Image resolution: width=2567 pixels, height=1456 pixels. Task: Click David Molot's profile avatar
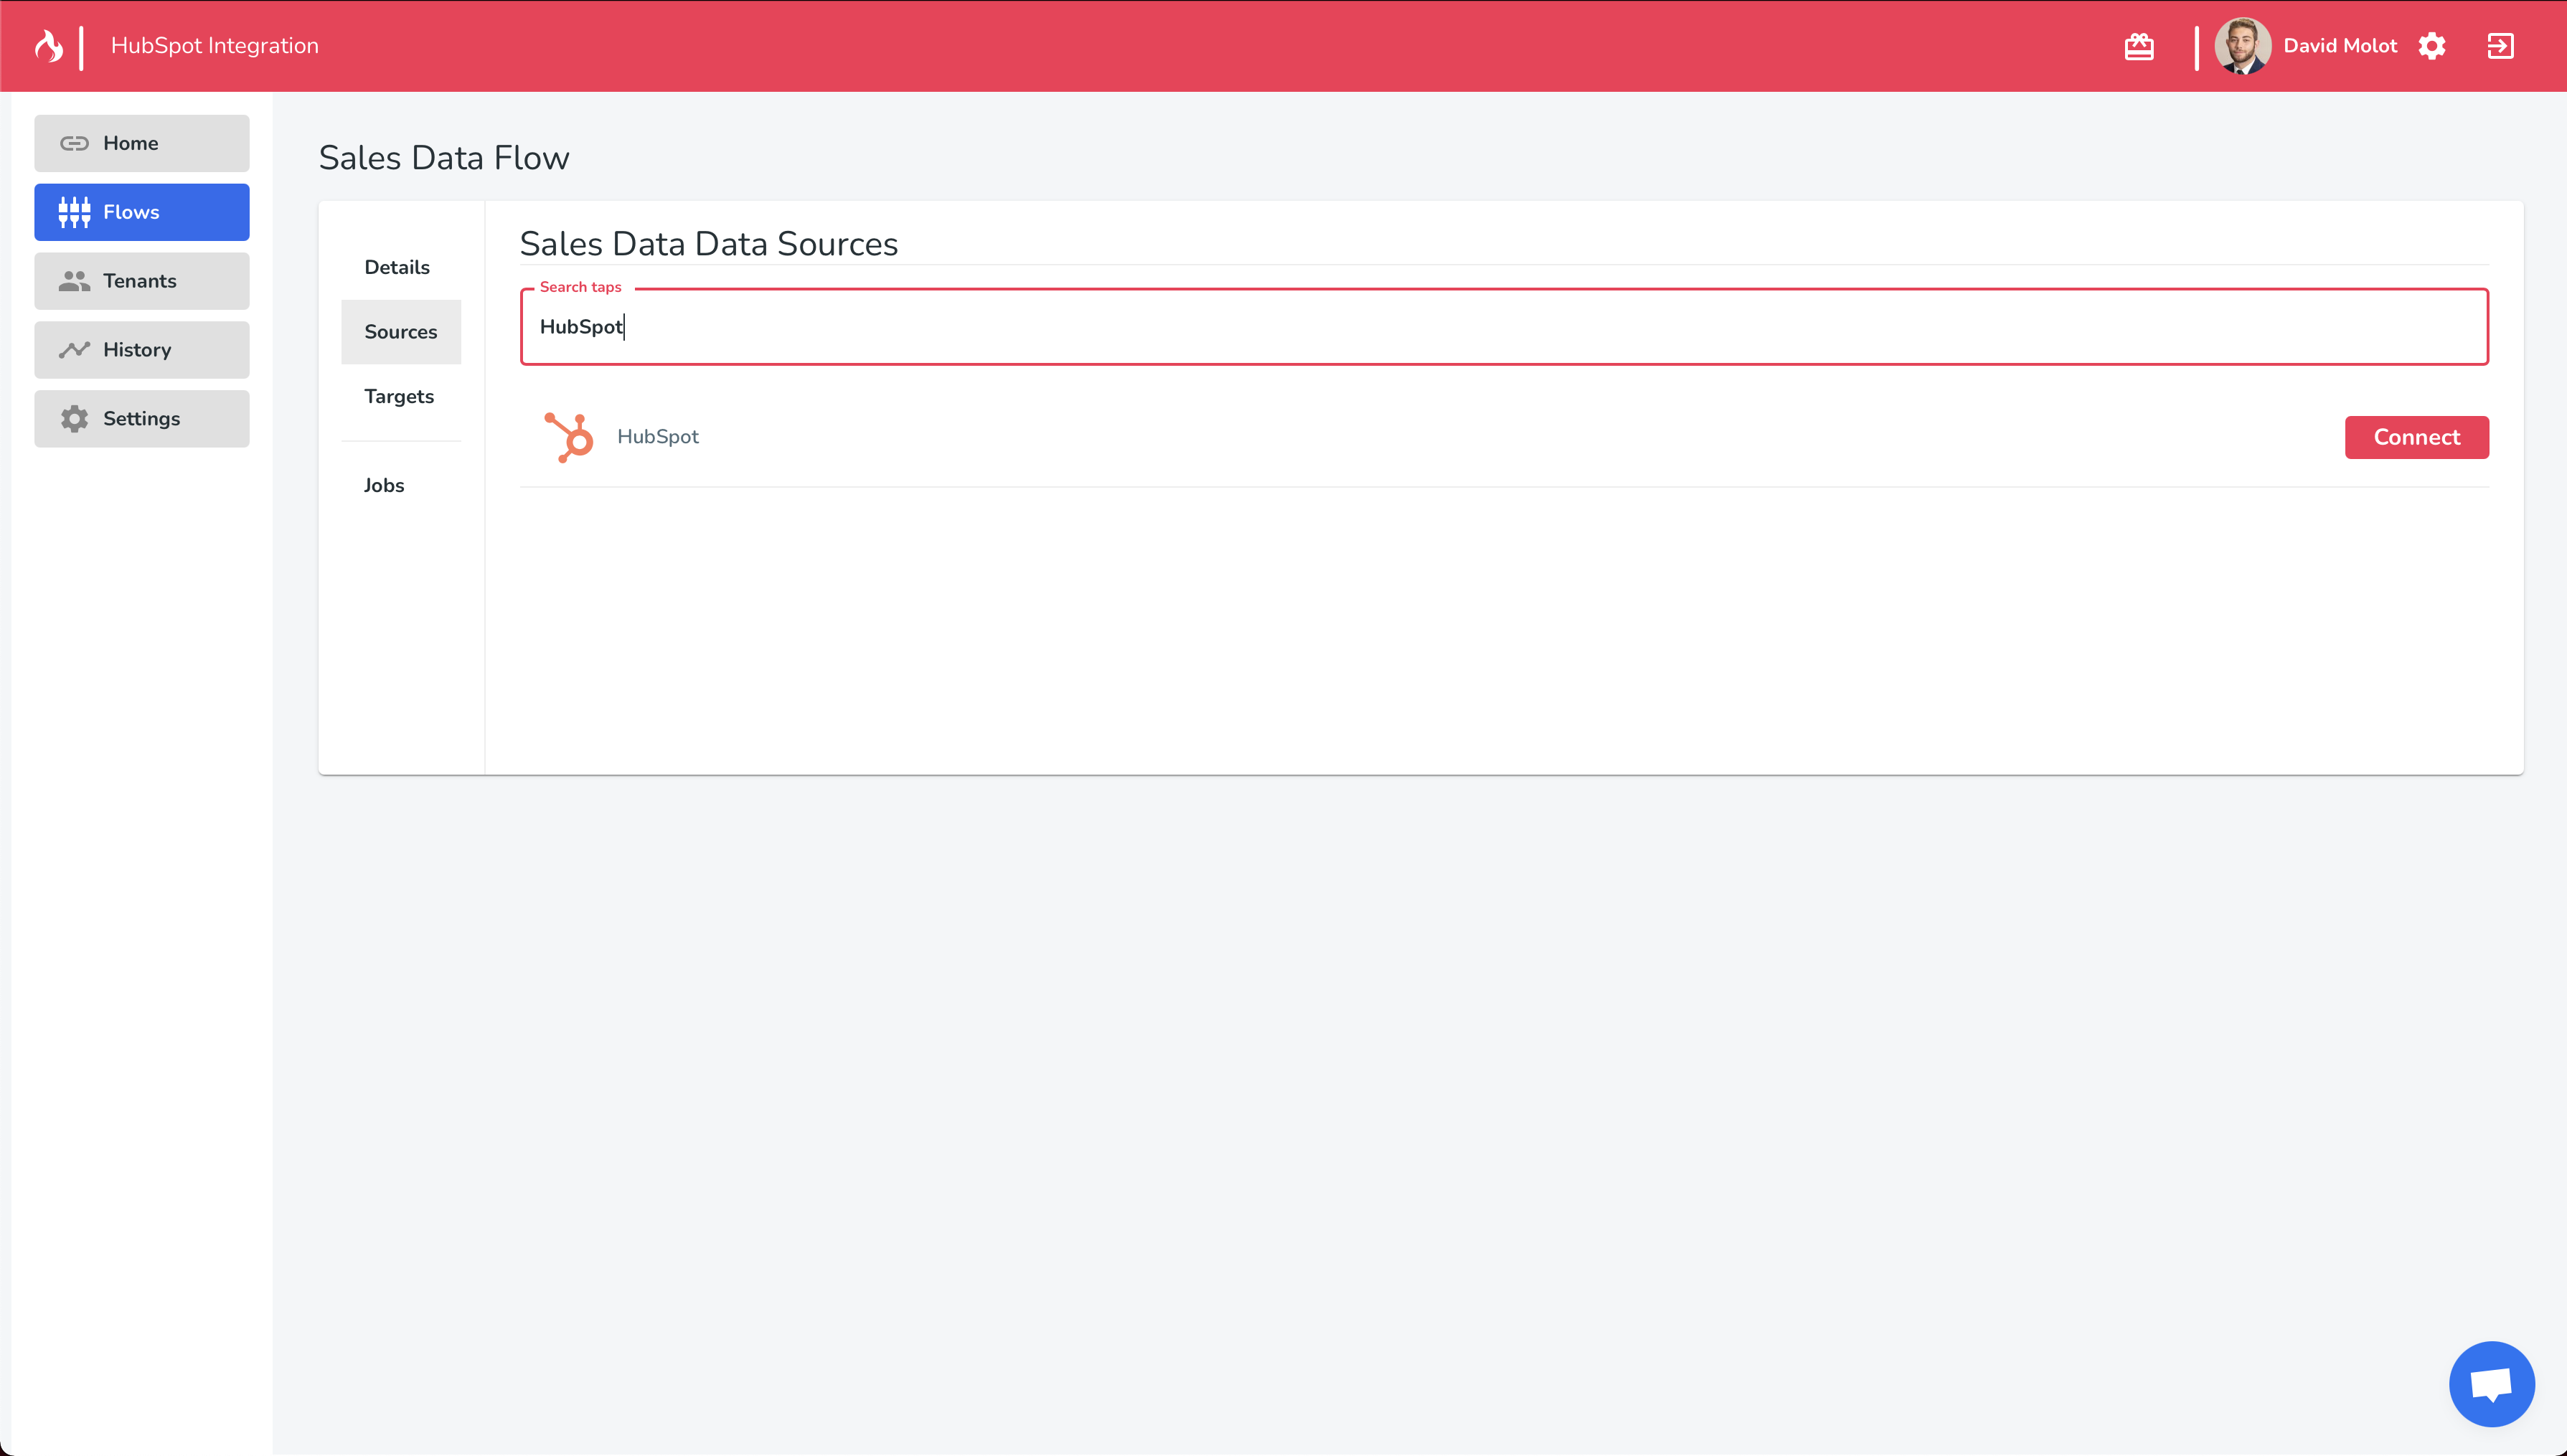point(2243,46)
